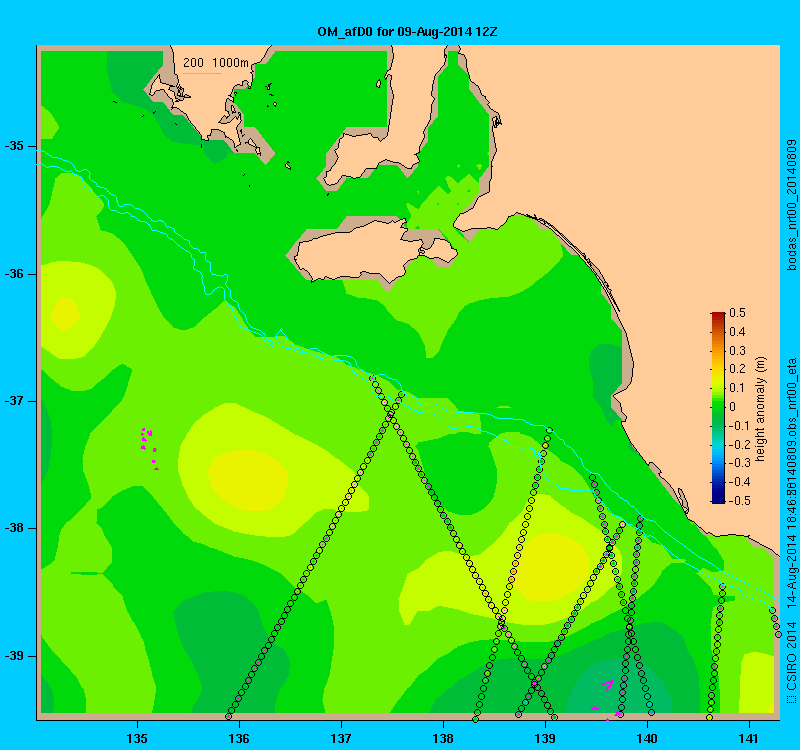The height and width of the screenshot is (750, 800).
Task: Click the 138 longitude axis label
Action: pos(443,739)
